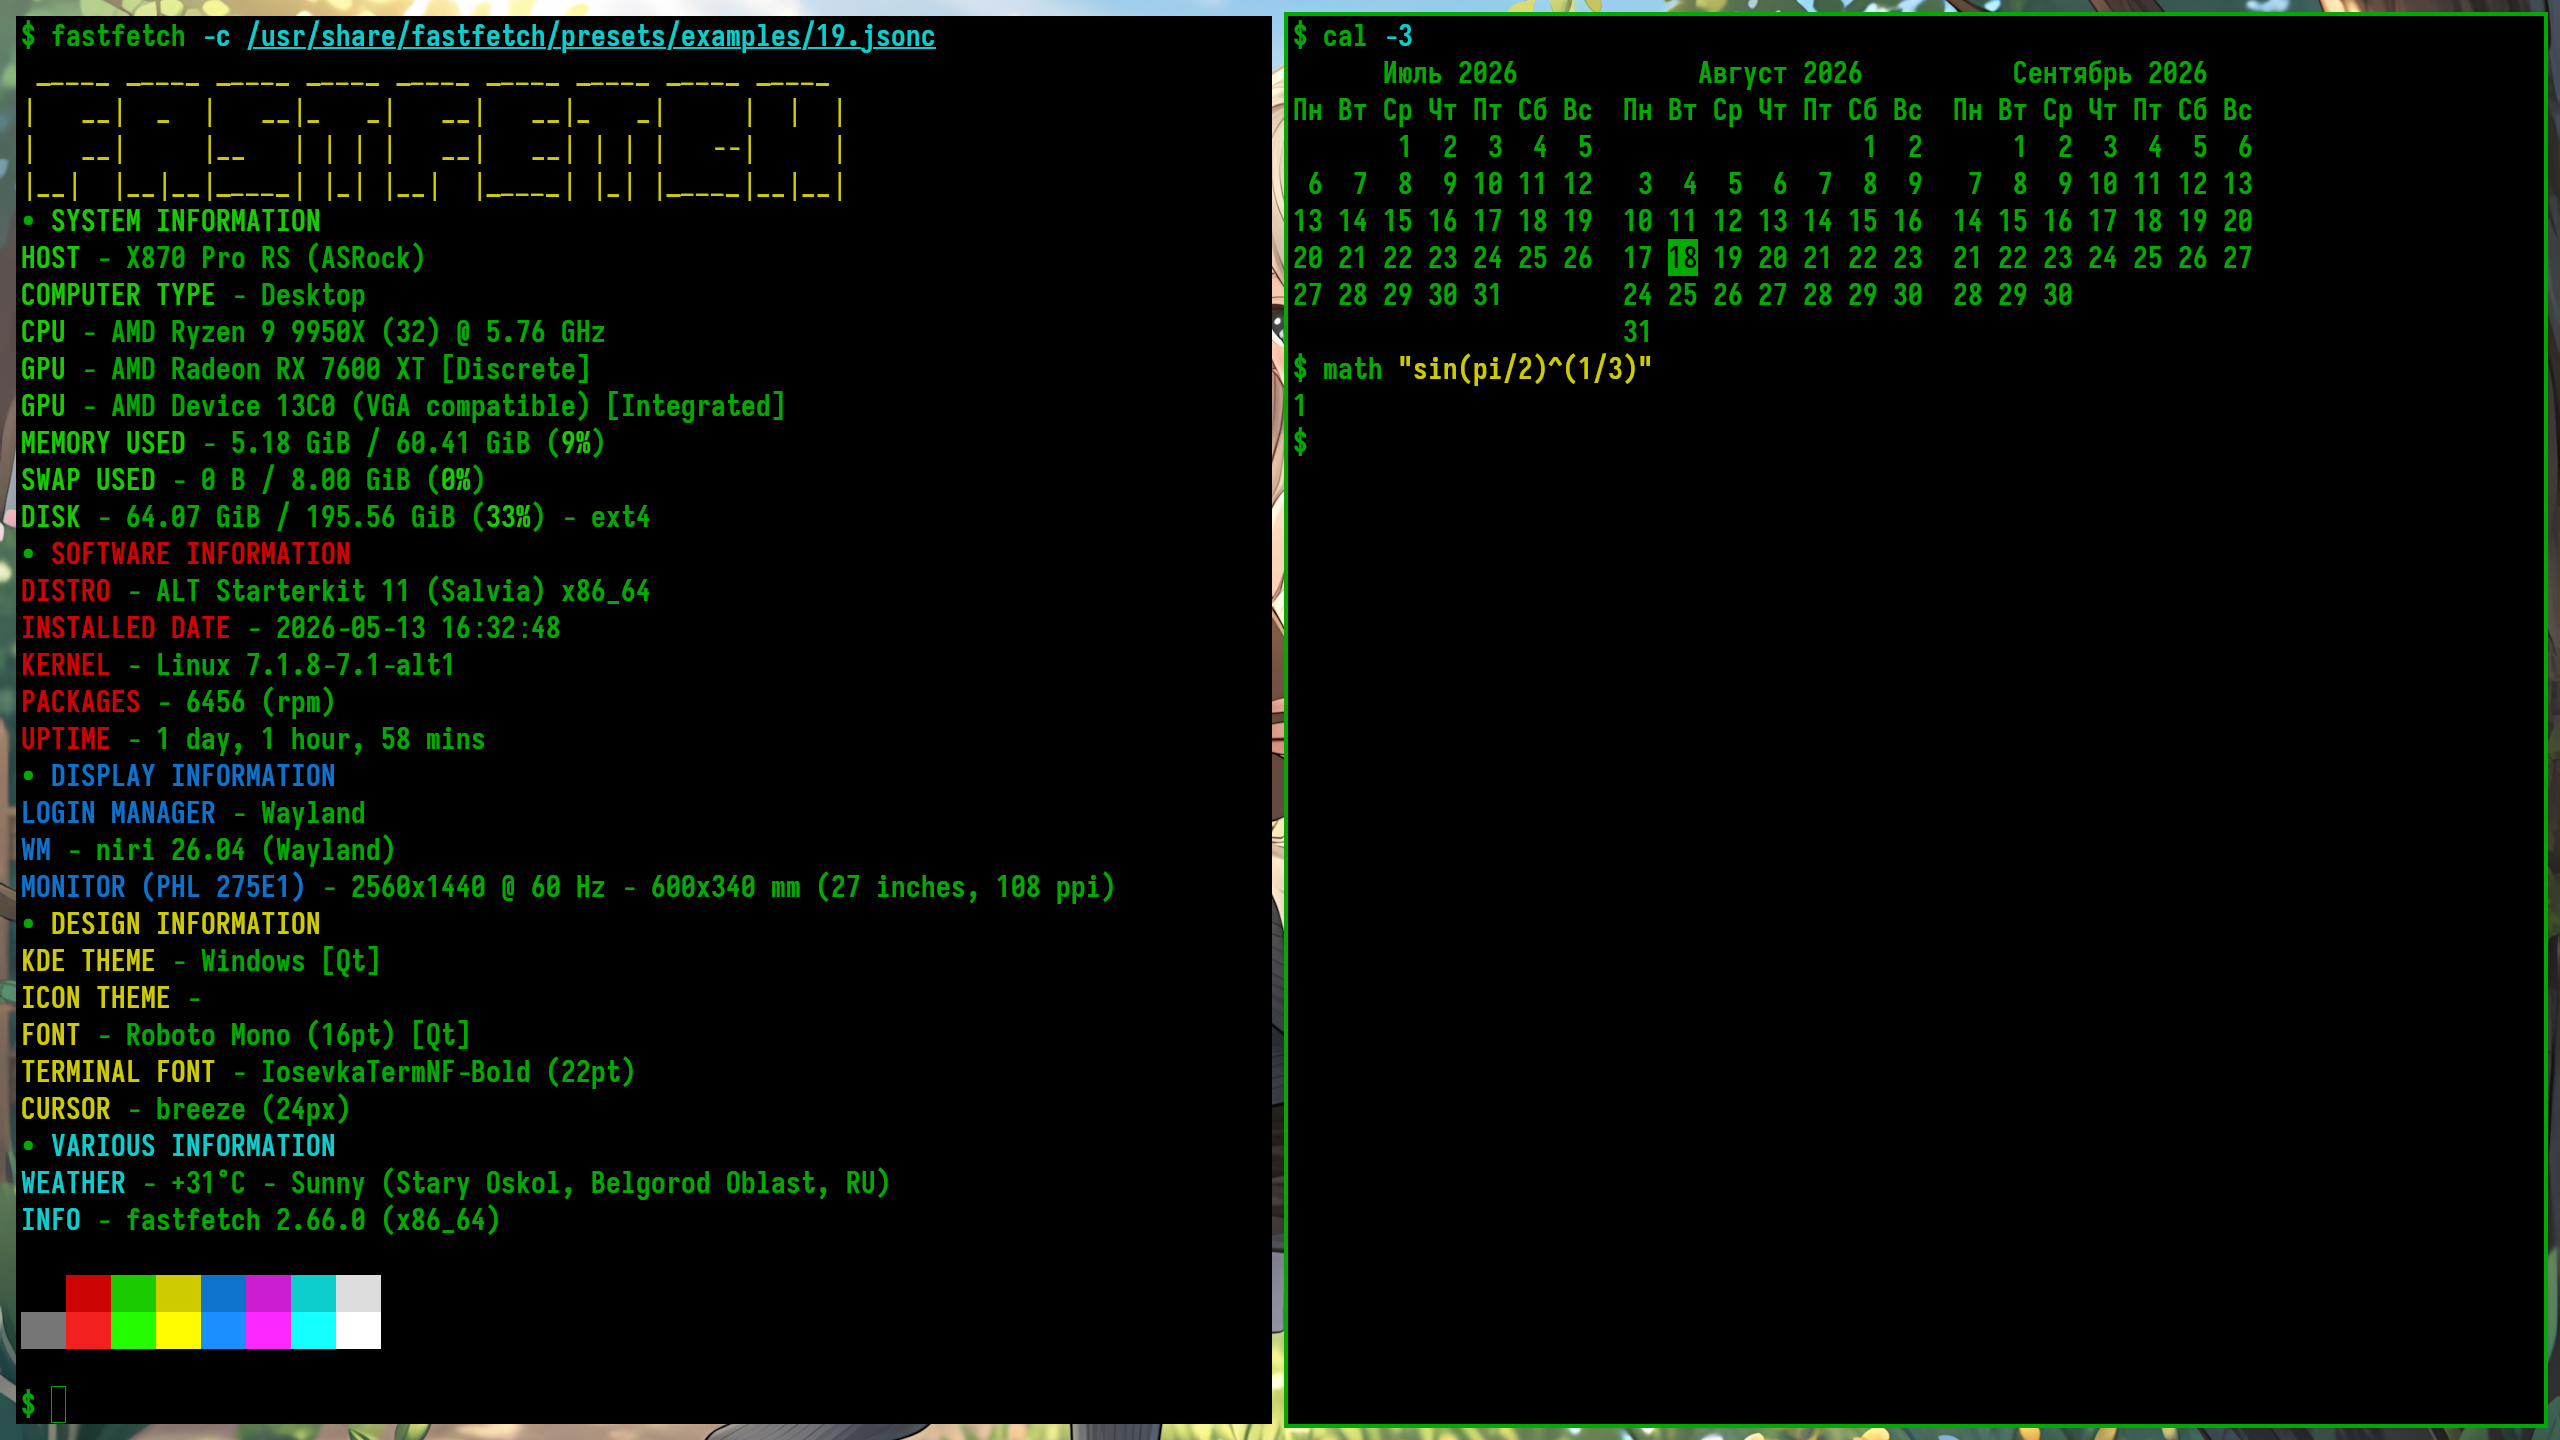Click the white swatch in bottom palette row
The width and height of the screenshot is (2560, 1440).
[358, 1330]
